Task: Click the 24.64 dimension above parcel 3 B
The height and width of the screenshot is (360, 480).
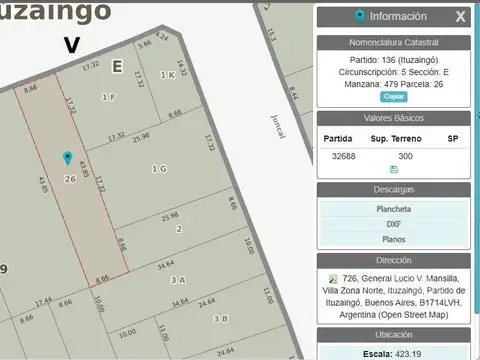Action: coord(207,303)
